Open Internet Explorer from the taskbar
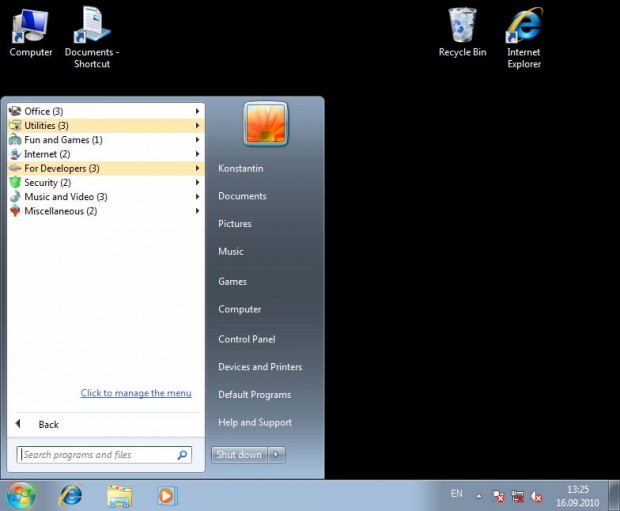 click(71, 496)
